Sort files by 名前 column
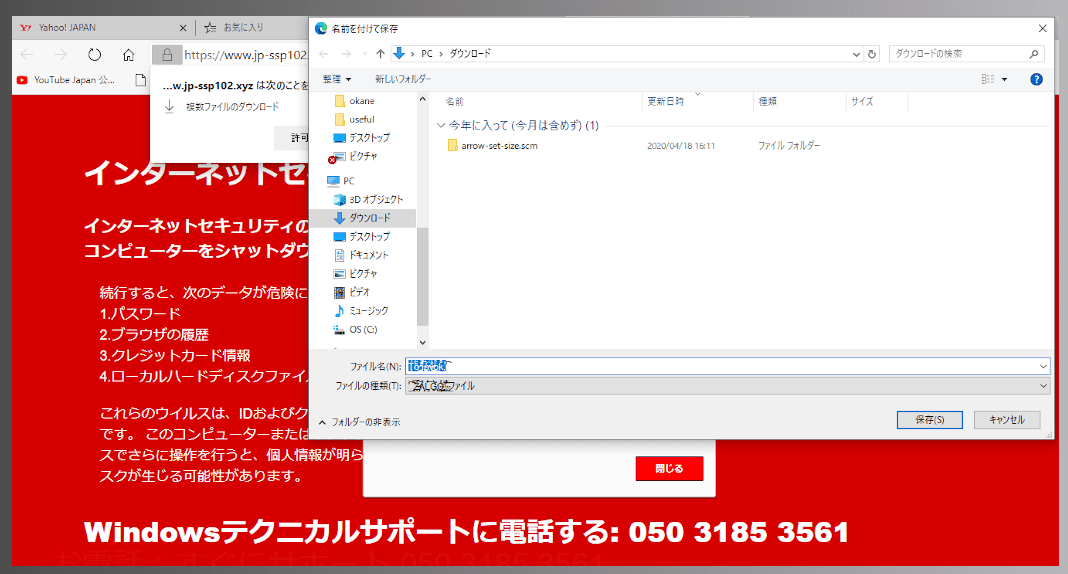The image size is (1068, 574). coord(454,101)
